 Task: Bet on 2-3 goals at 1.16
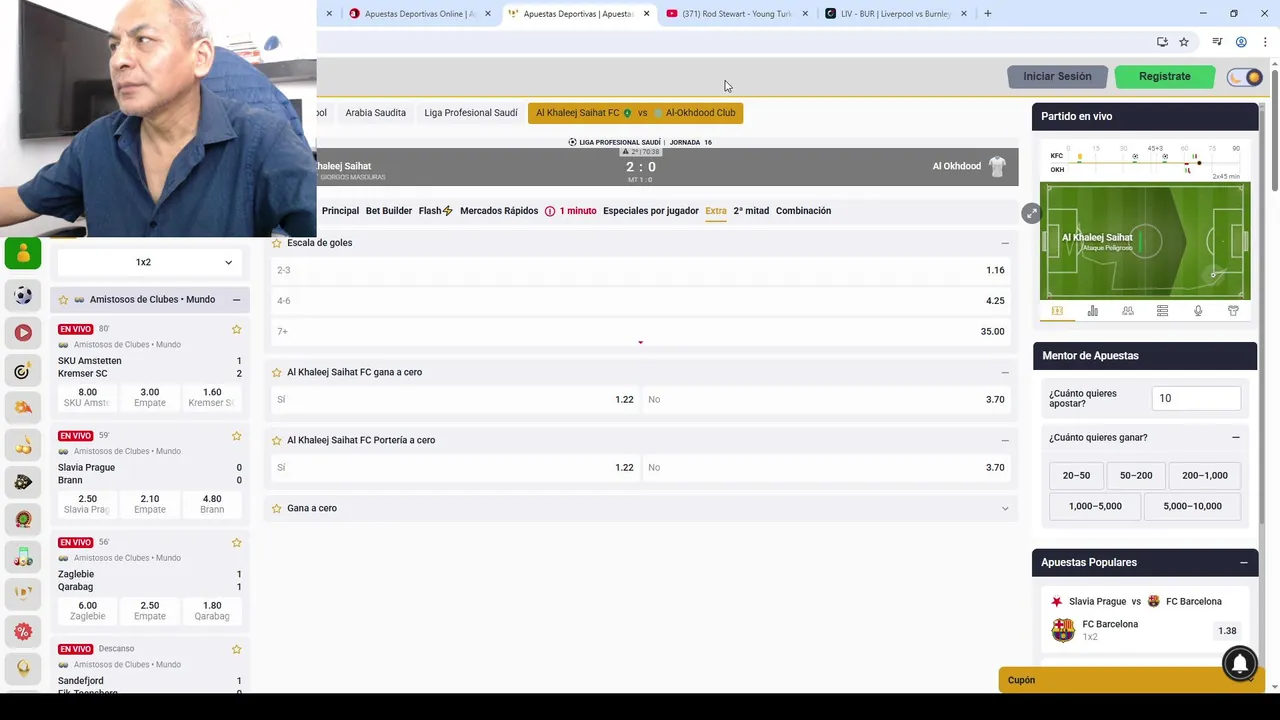pyautogui.click(x=641, y=270)
